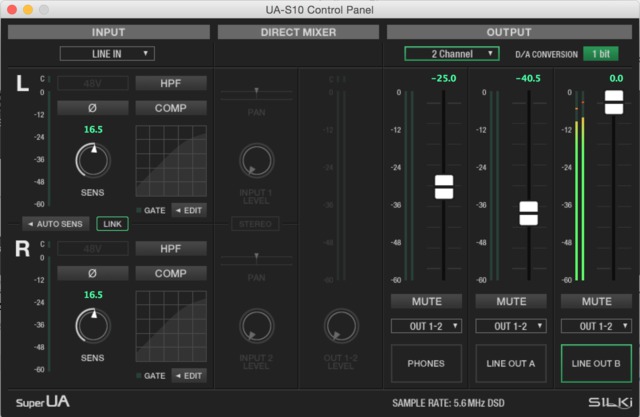
Task: Open EDIT for the L channel compressor
Action: pyautogui.click(x=189, y=209)
